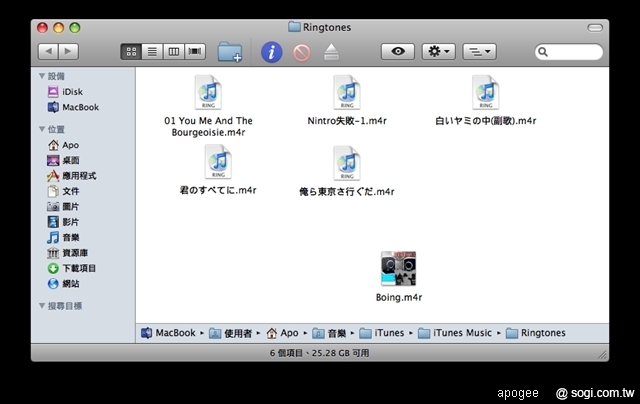Create a new folder from toolbar

click(230, 52)
